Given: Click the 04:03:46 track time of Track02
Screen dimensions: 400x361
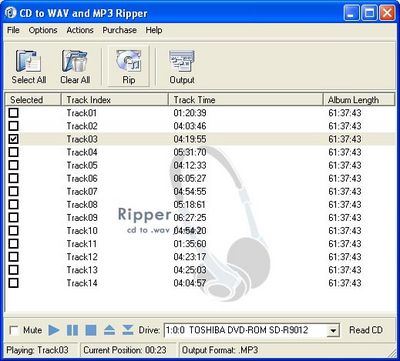Looking at the screenshot, I should click(190, 126).
